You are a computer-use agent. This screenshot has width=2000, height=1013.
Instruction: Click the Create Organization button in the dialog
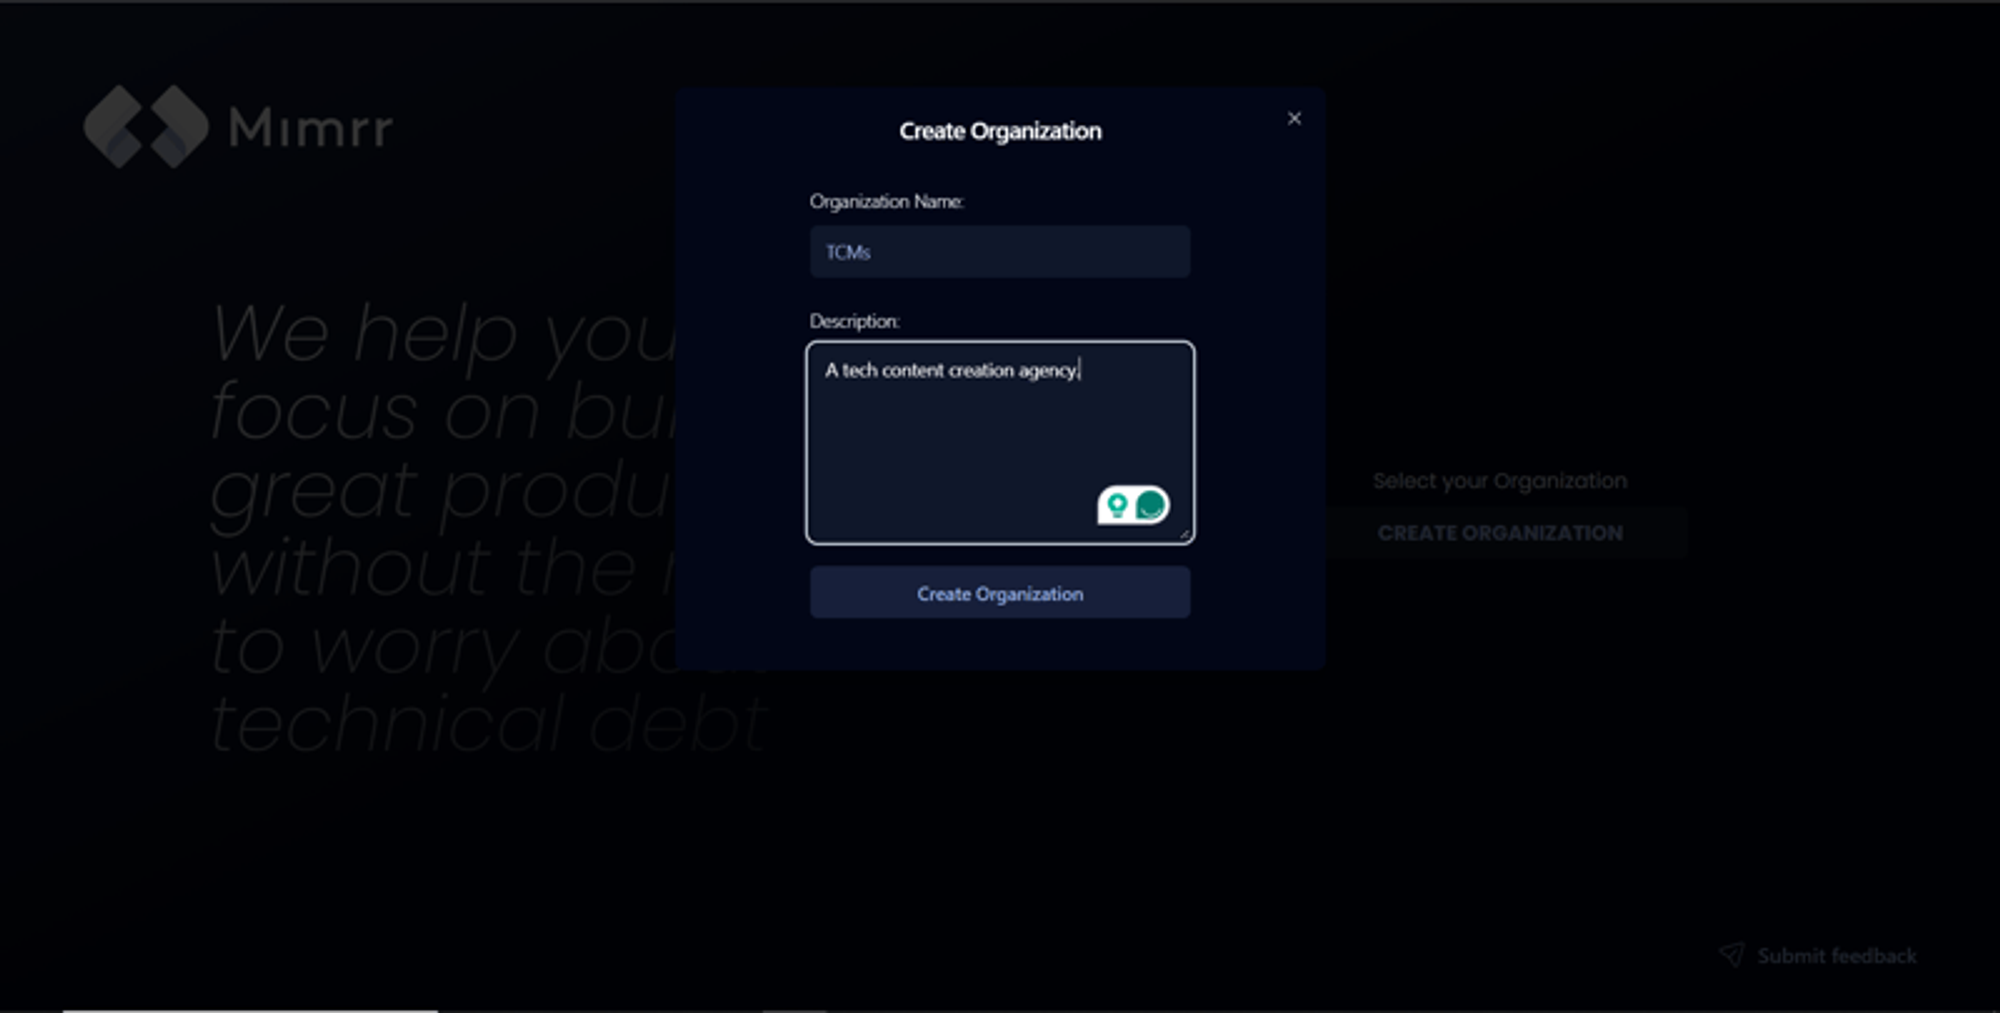1000,593
